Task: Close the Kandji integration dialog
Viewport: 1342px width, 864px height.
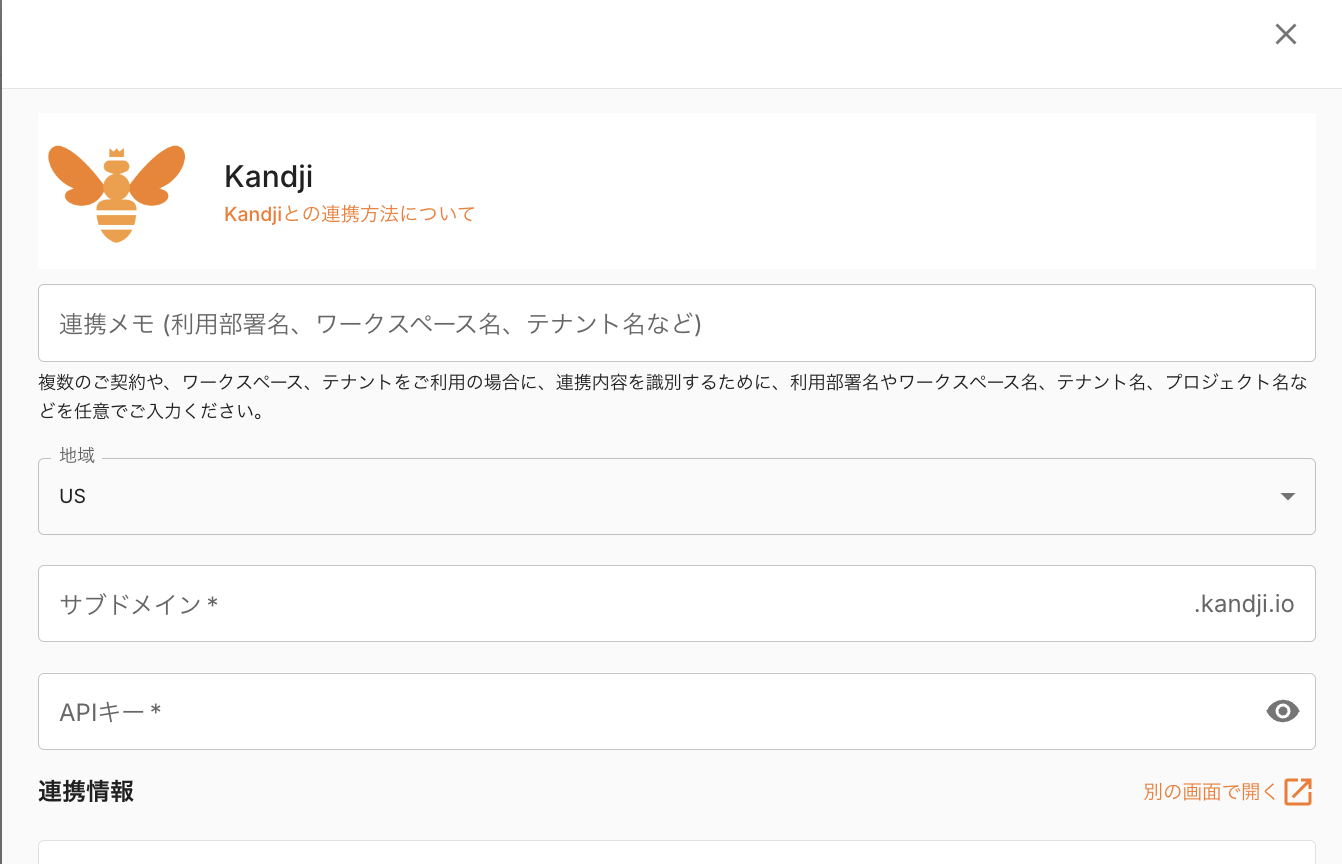Action: coord(1285,34)
